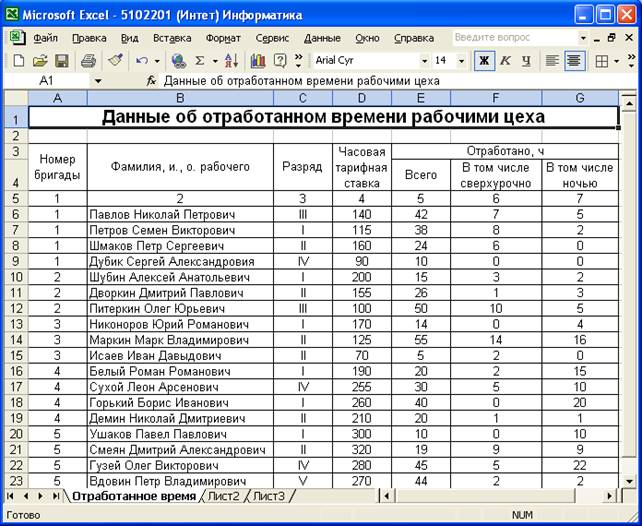Click the Print icon in toolbar
The width and height of the screenshot is (642, 526).
(x=87, y=61)
